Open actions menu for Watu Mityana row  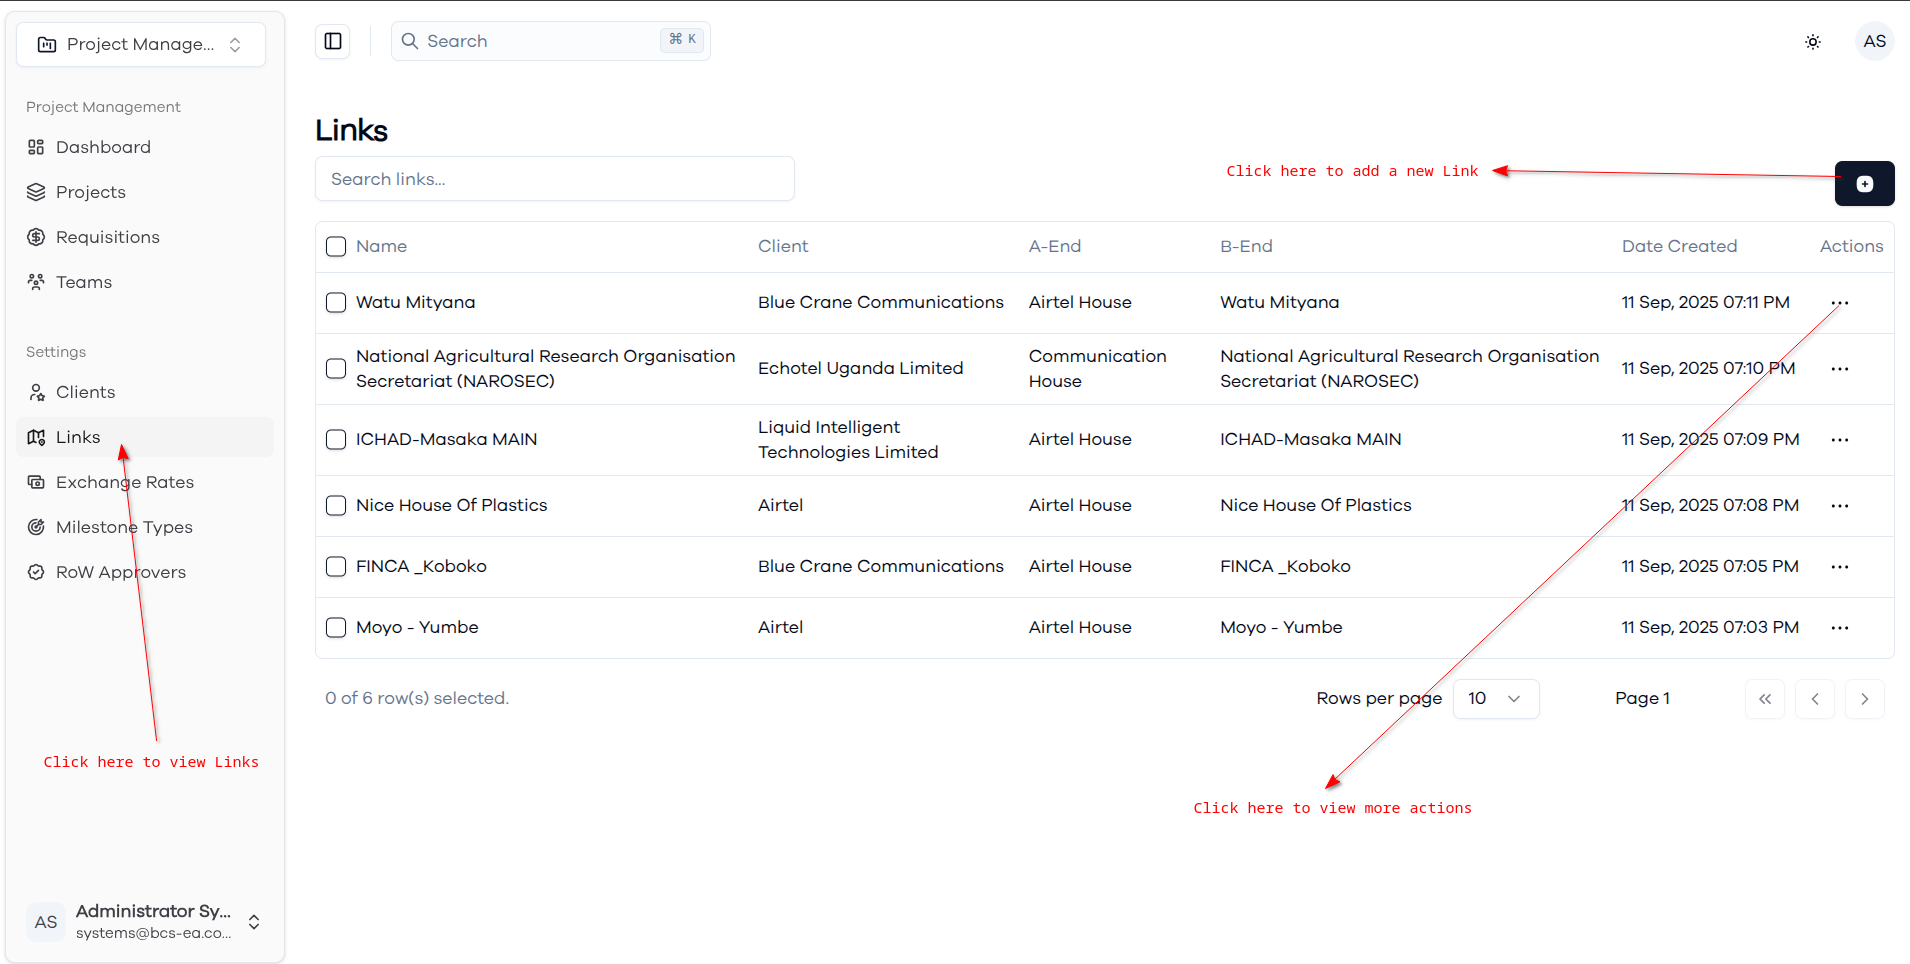(1840, 303)
